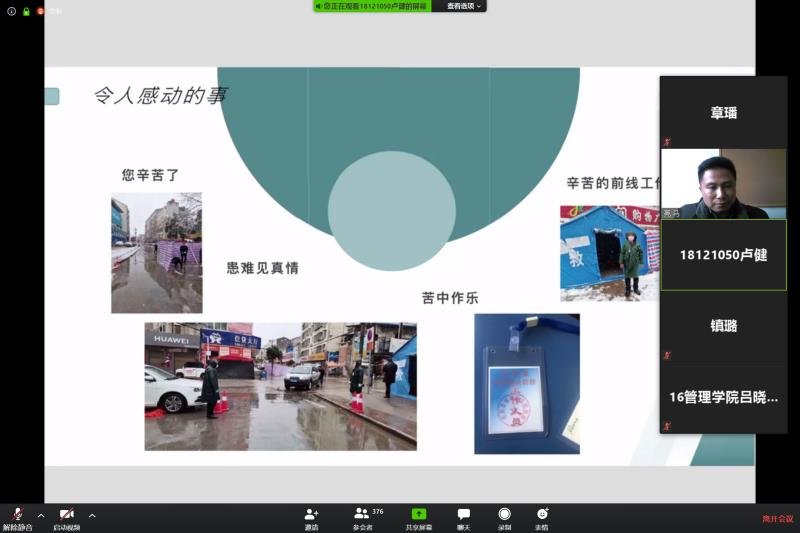Viewport: 800px width, 533px height.
Task: Open meeting info icon at top left
Action: coord(11,11)
